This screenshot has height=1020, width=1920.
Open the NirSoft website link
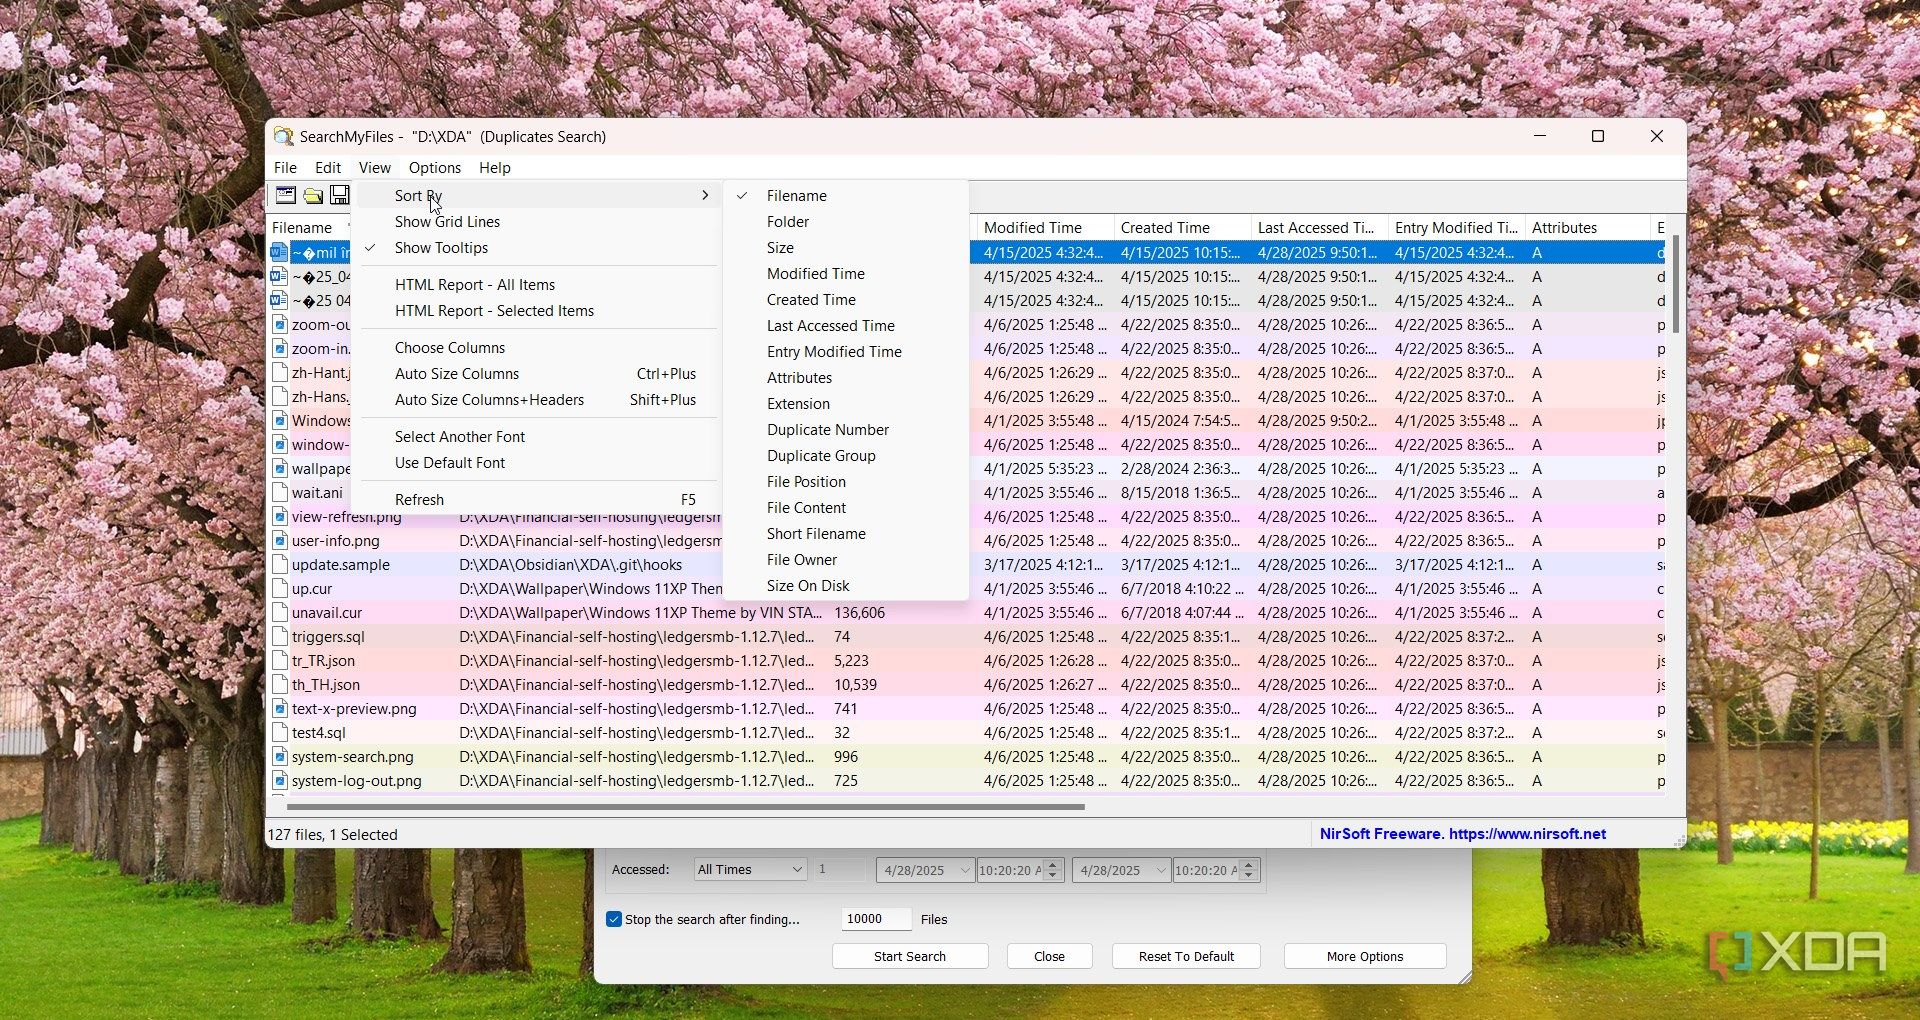coord(1463,834)
